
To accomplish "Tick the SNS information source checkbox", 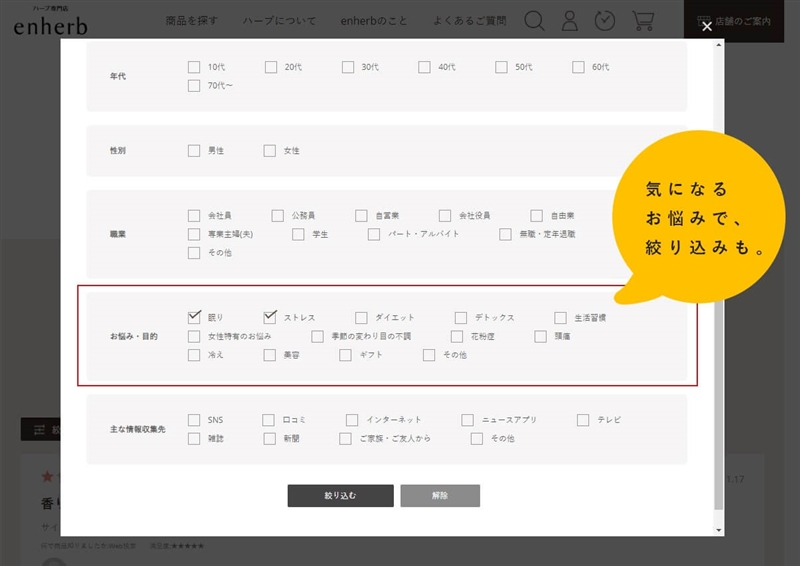I will click(194, 420).
